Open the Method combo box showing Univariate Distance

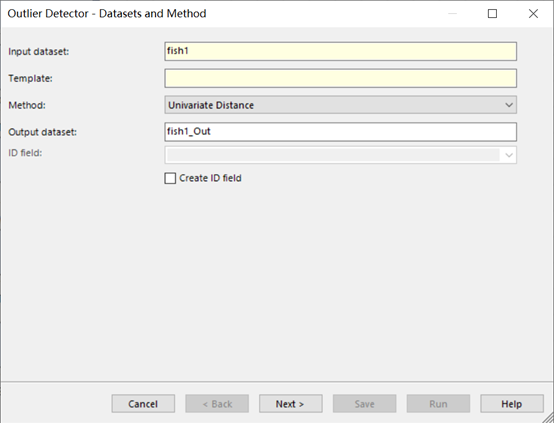pyautogui.click(x=340, y=105)
